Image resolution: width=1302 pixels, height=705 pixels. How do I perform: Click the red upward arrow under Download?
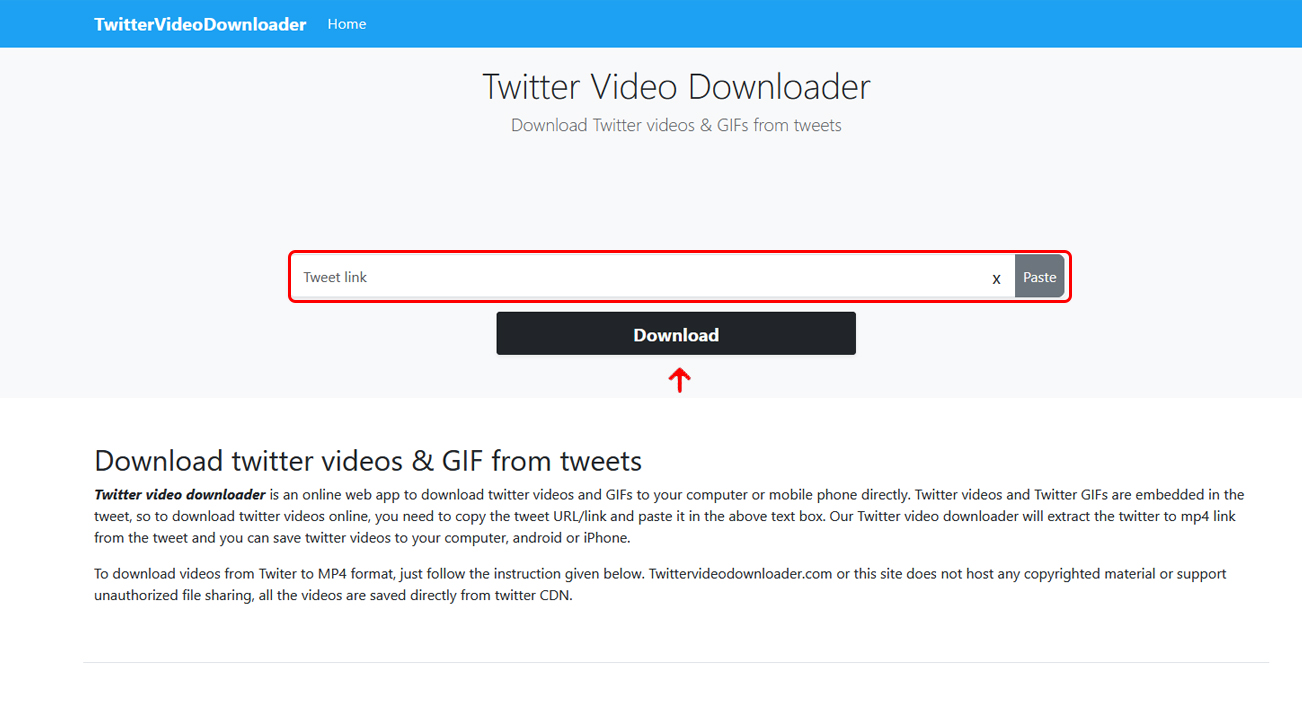click(680, 380)
